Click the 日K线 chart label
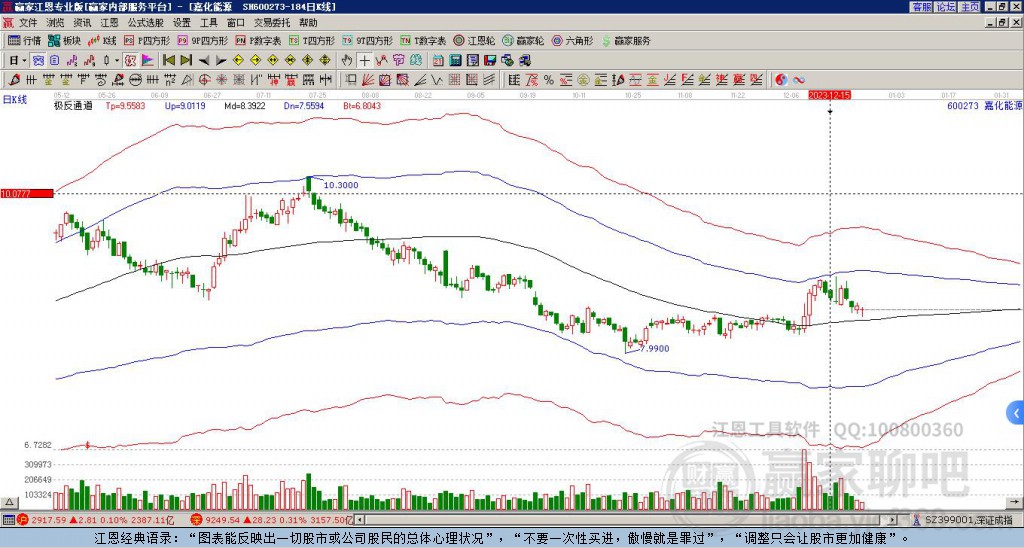 (x=14, y=99)
